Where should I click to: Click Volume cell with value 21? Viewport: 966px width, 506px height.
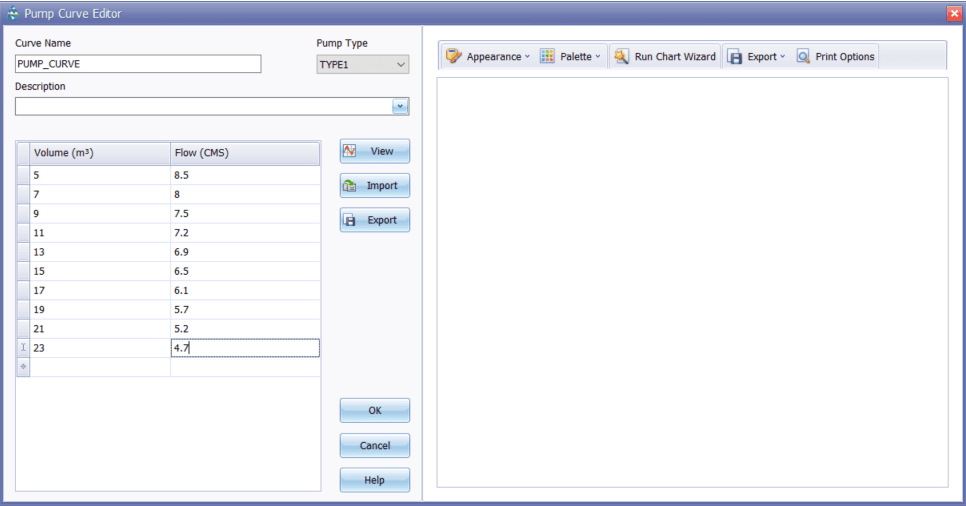100,328
